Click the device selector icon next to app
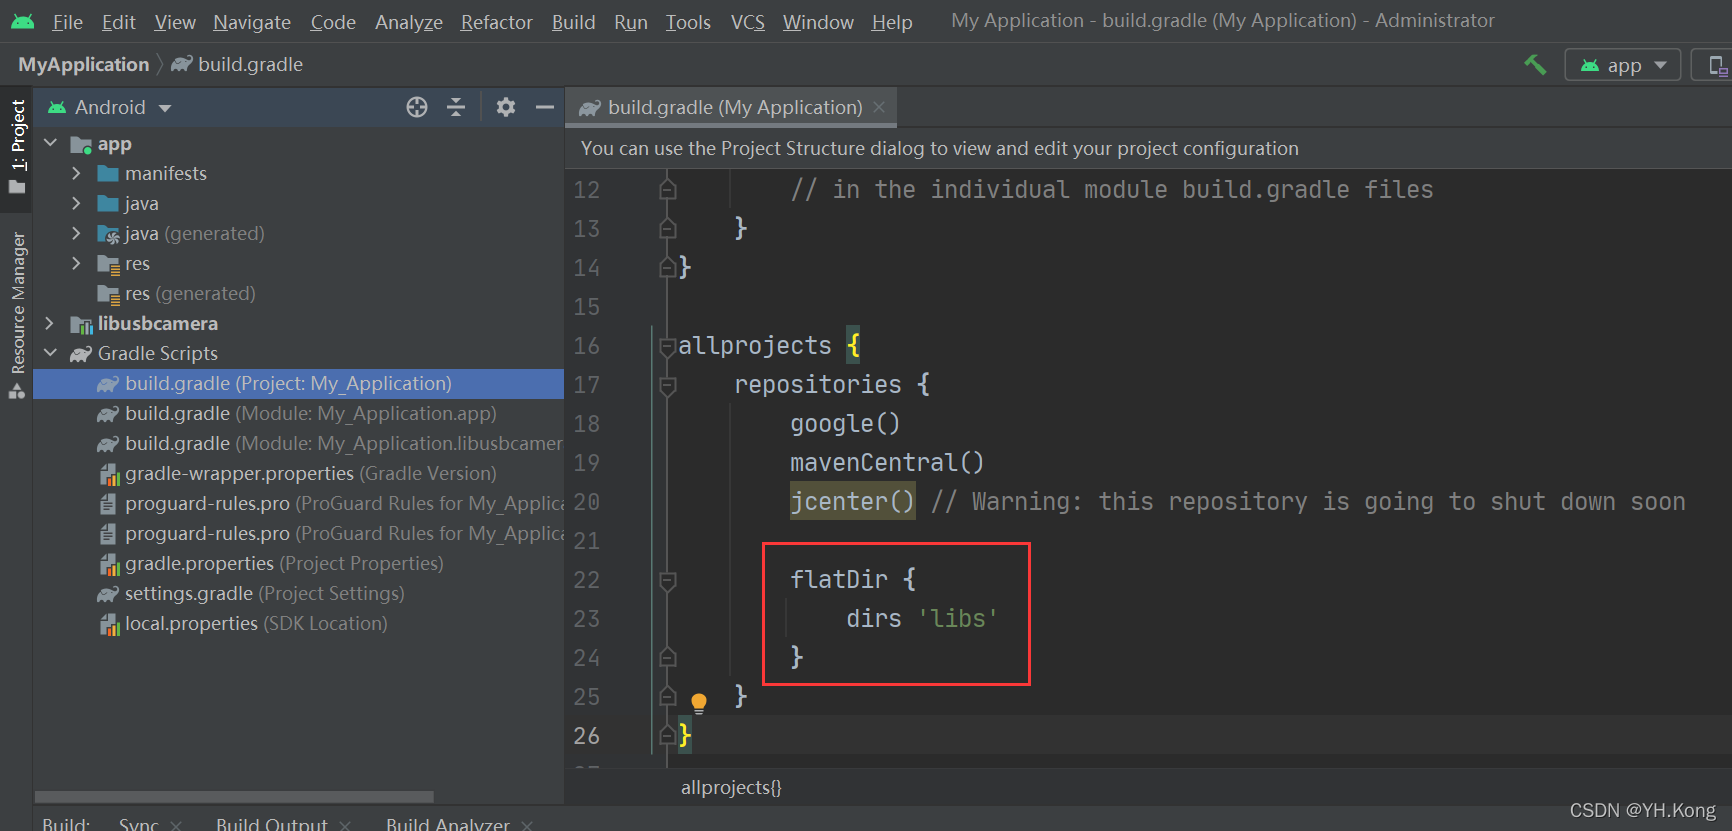The height and width of the screenshot is (831, 1732). tap(1717, 65)
